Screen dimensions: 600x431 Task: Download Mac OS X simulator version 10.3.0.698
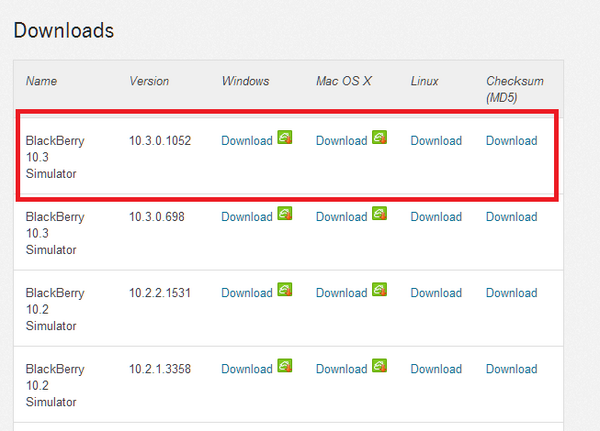342,217
